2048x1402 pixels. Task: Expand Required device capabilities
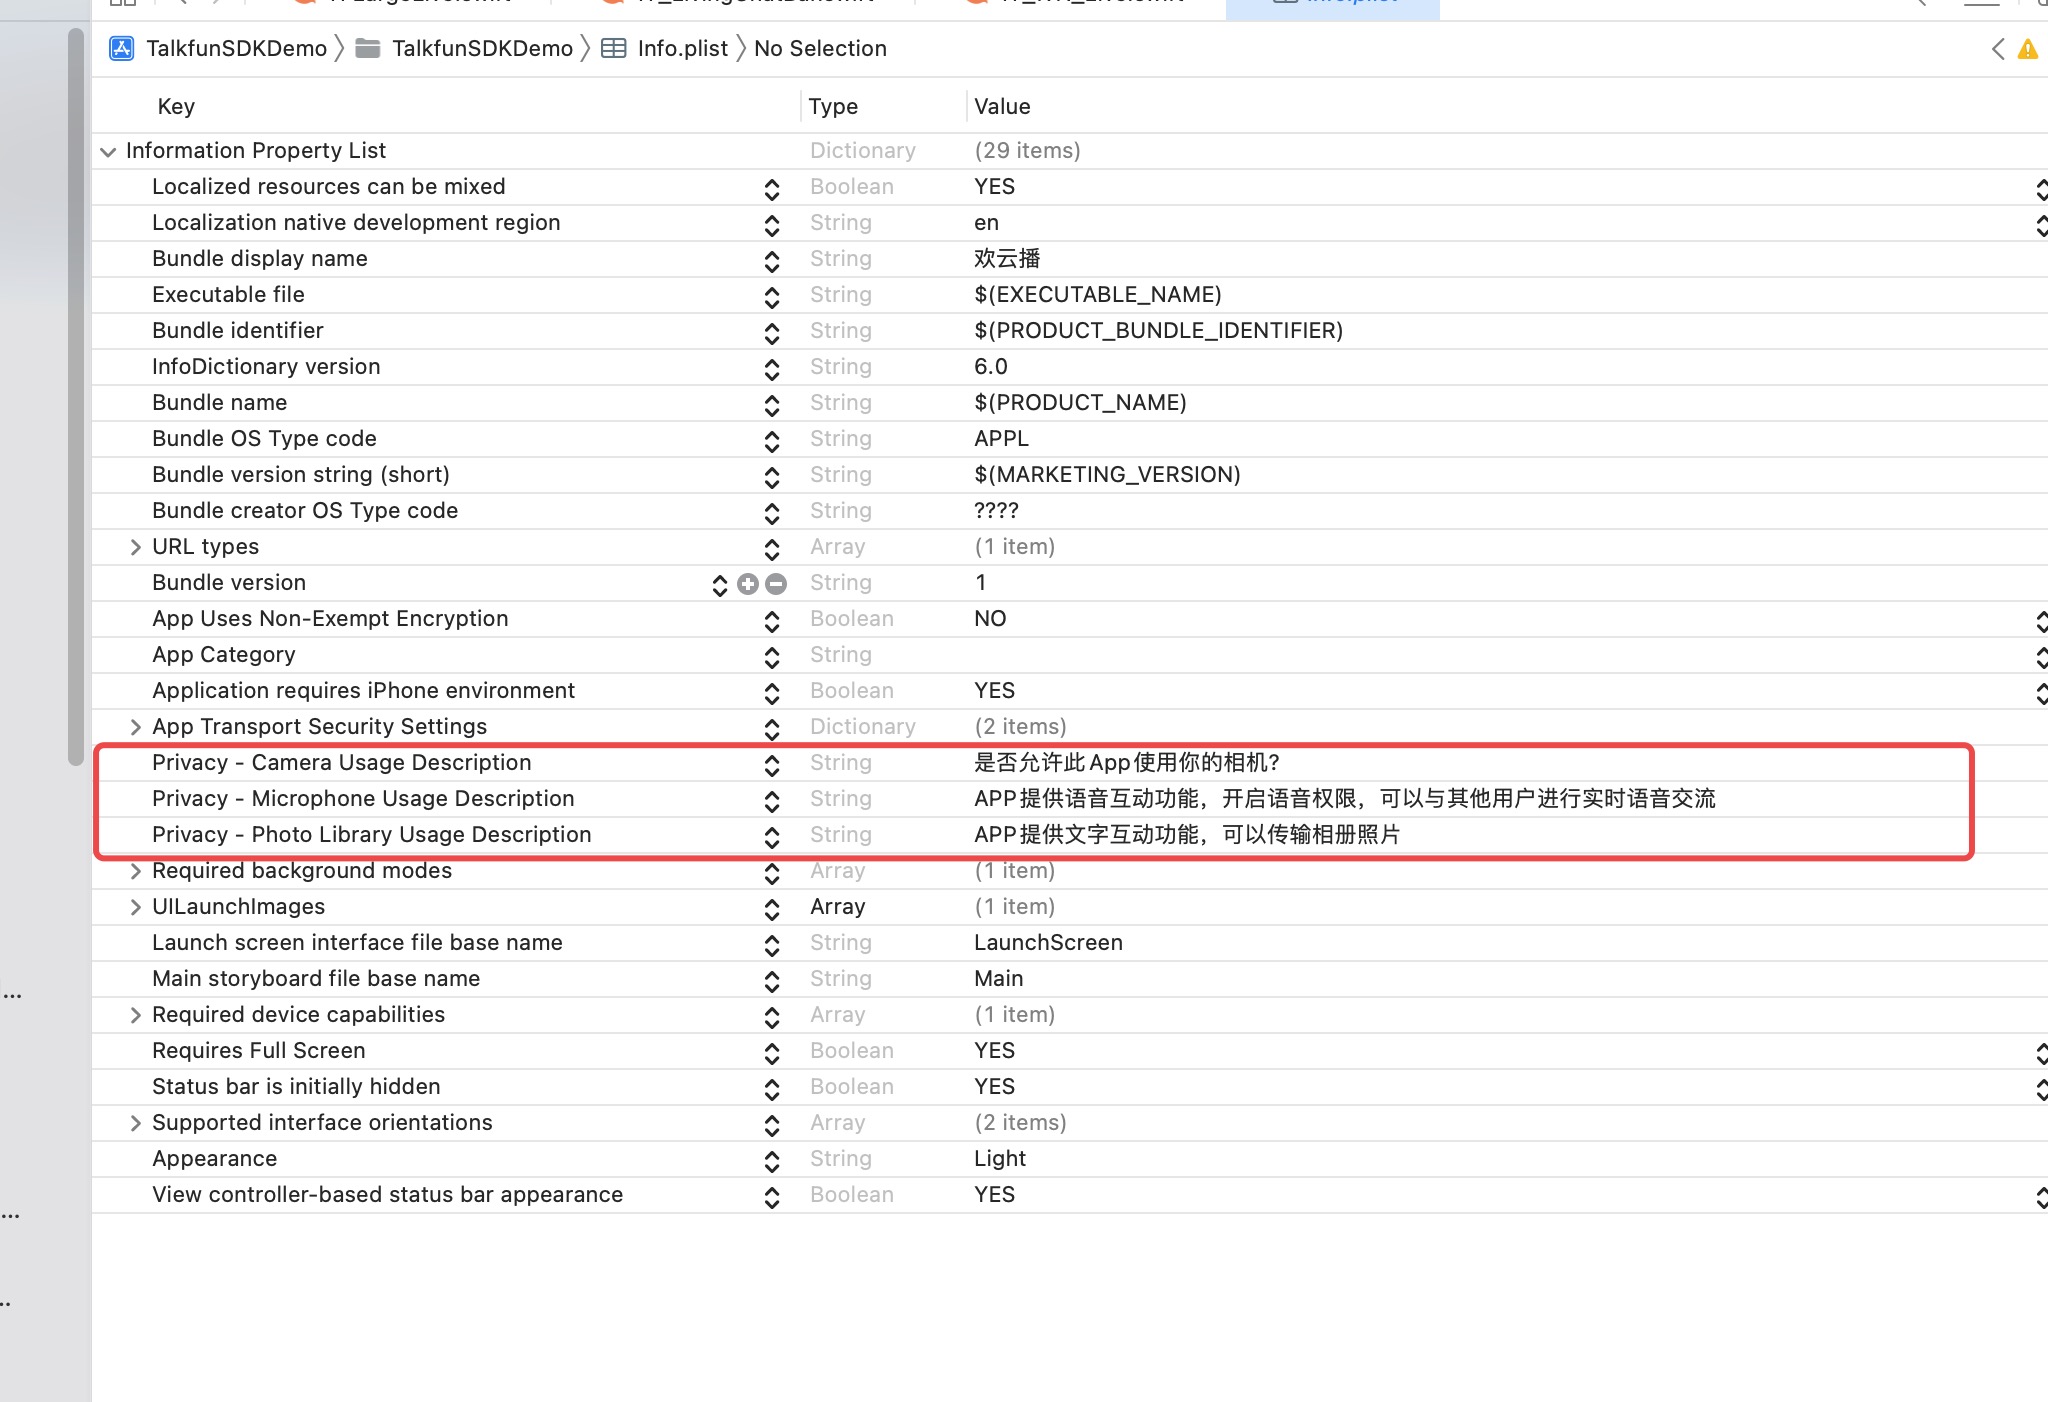pos(135,1015)
